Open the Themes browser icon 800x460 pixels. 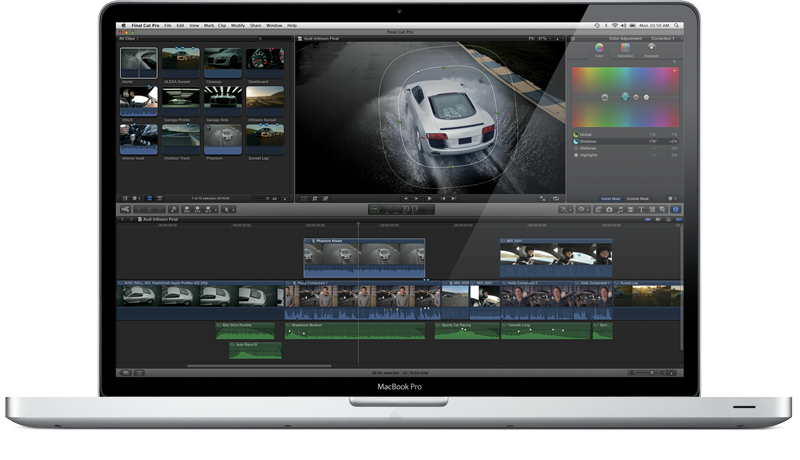(x=662, y=210)
